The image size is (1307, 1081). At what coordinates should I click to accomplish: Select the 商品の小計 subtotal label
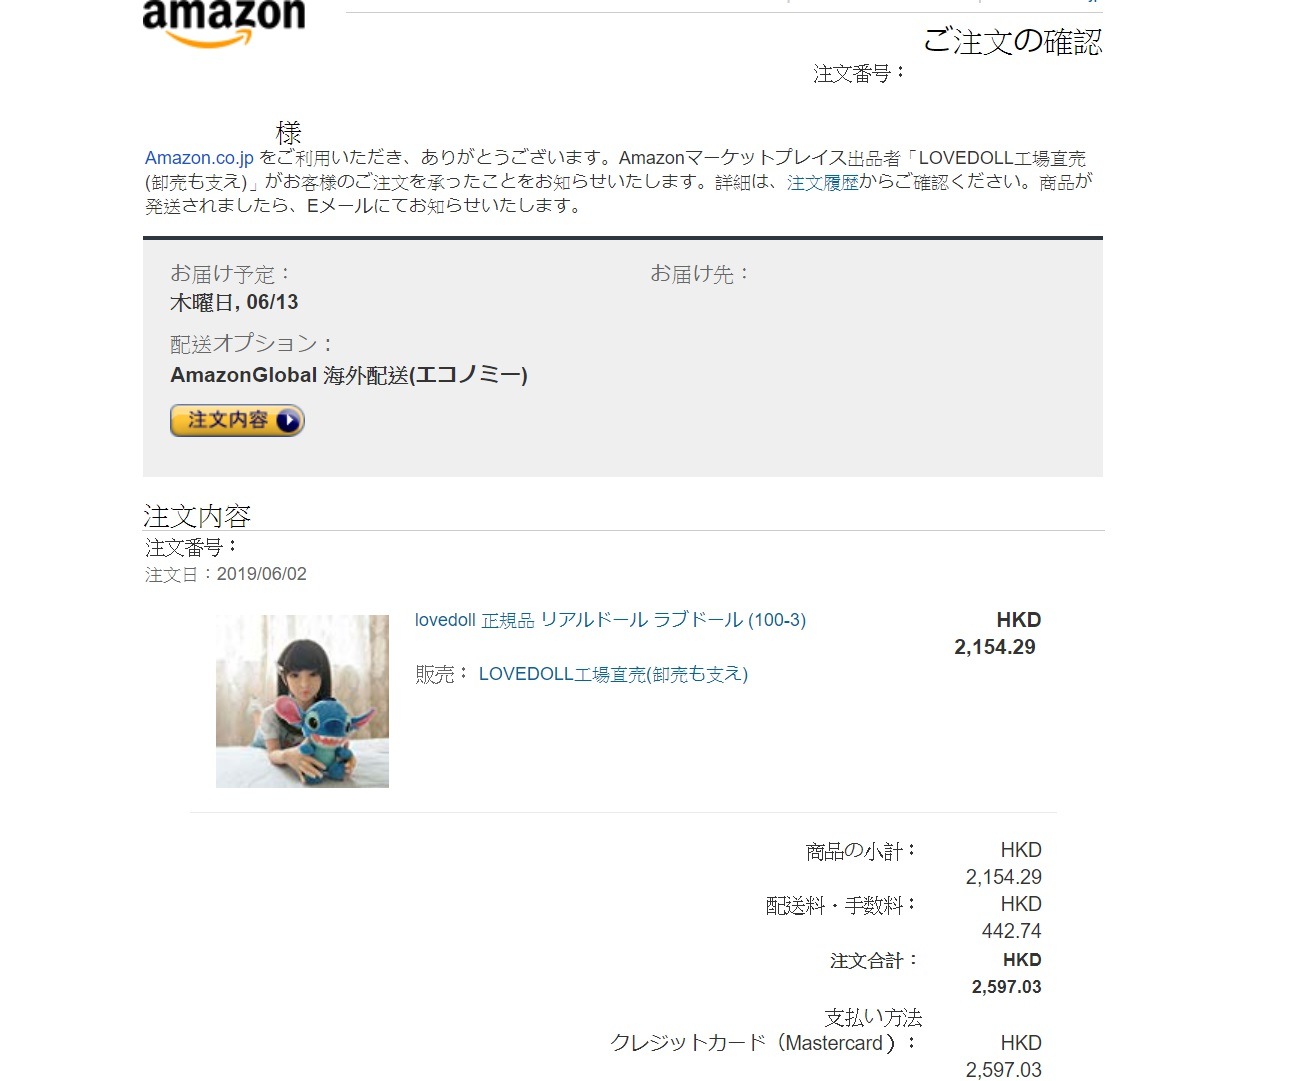(x=861, y=852)
